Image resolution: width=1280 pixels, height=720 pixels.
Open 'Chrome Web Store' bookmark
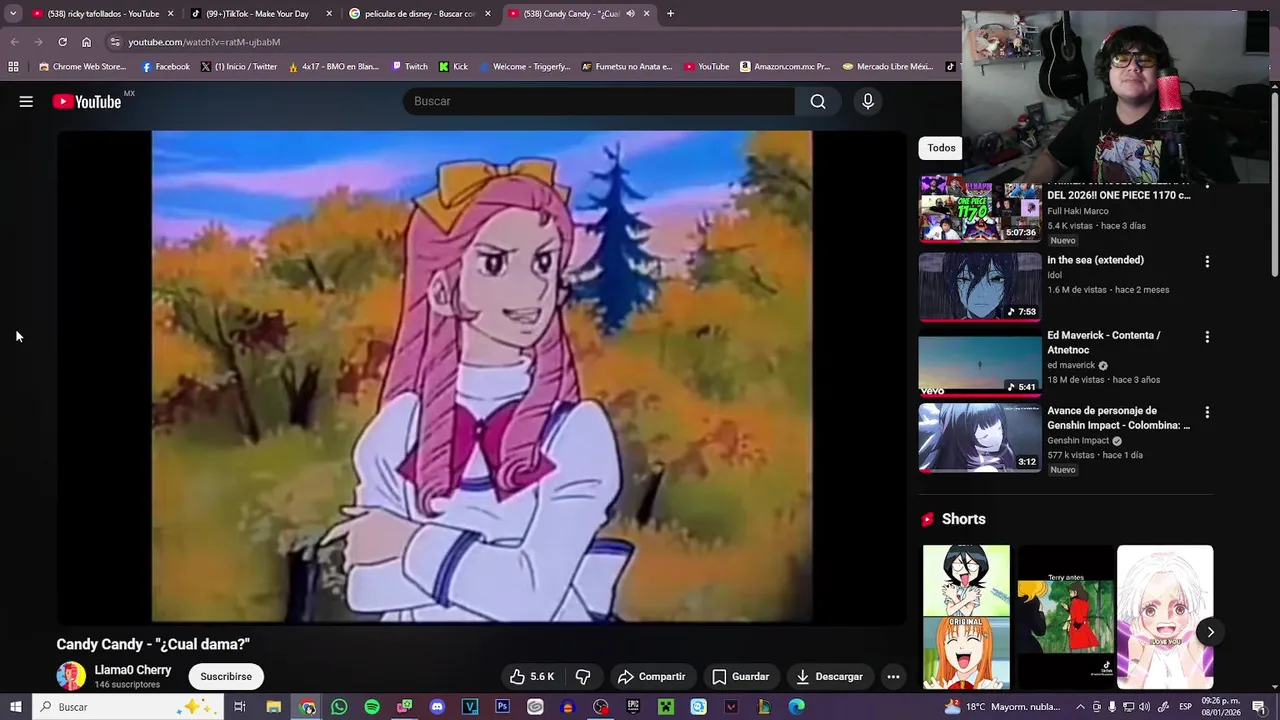click(82, 67)
